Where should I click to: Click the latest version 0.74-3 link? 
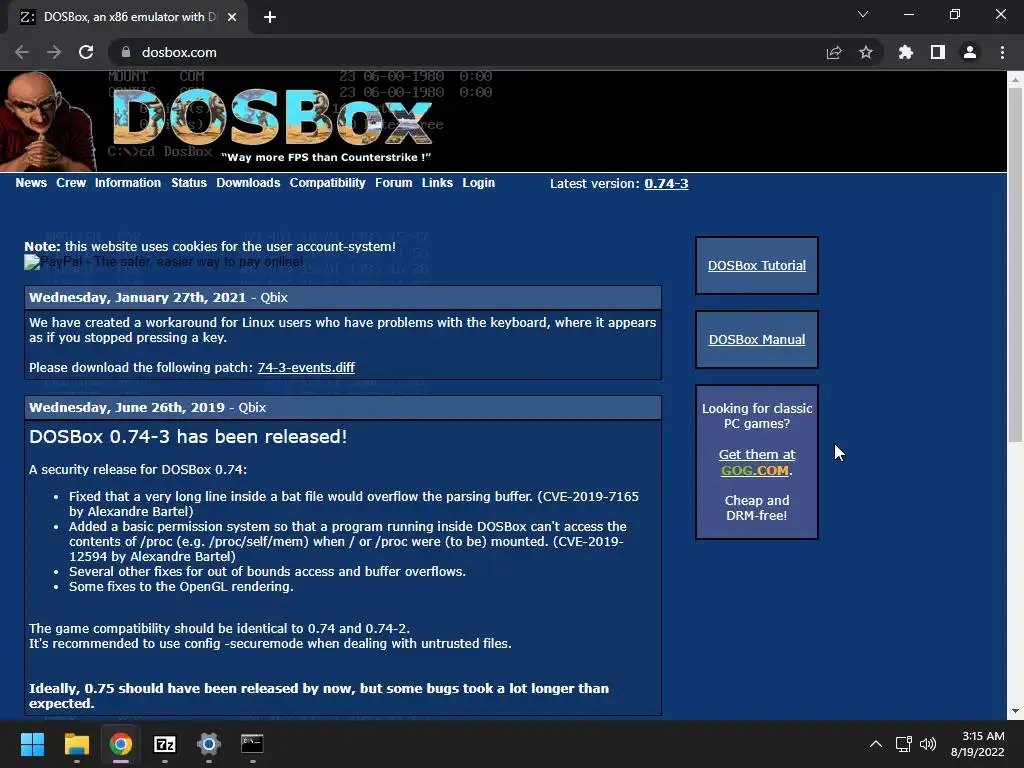tap(666, 184)
